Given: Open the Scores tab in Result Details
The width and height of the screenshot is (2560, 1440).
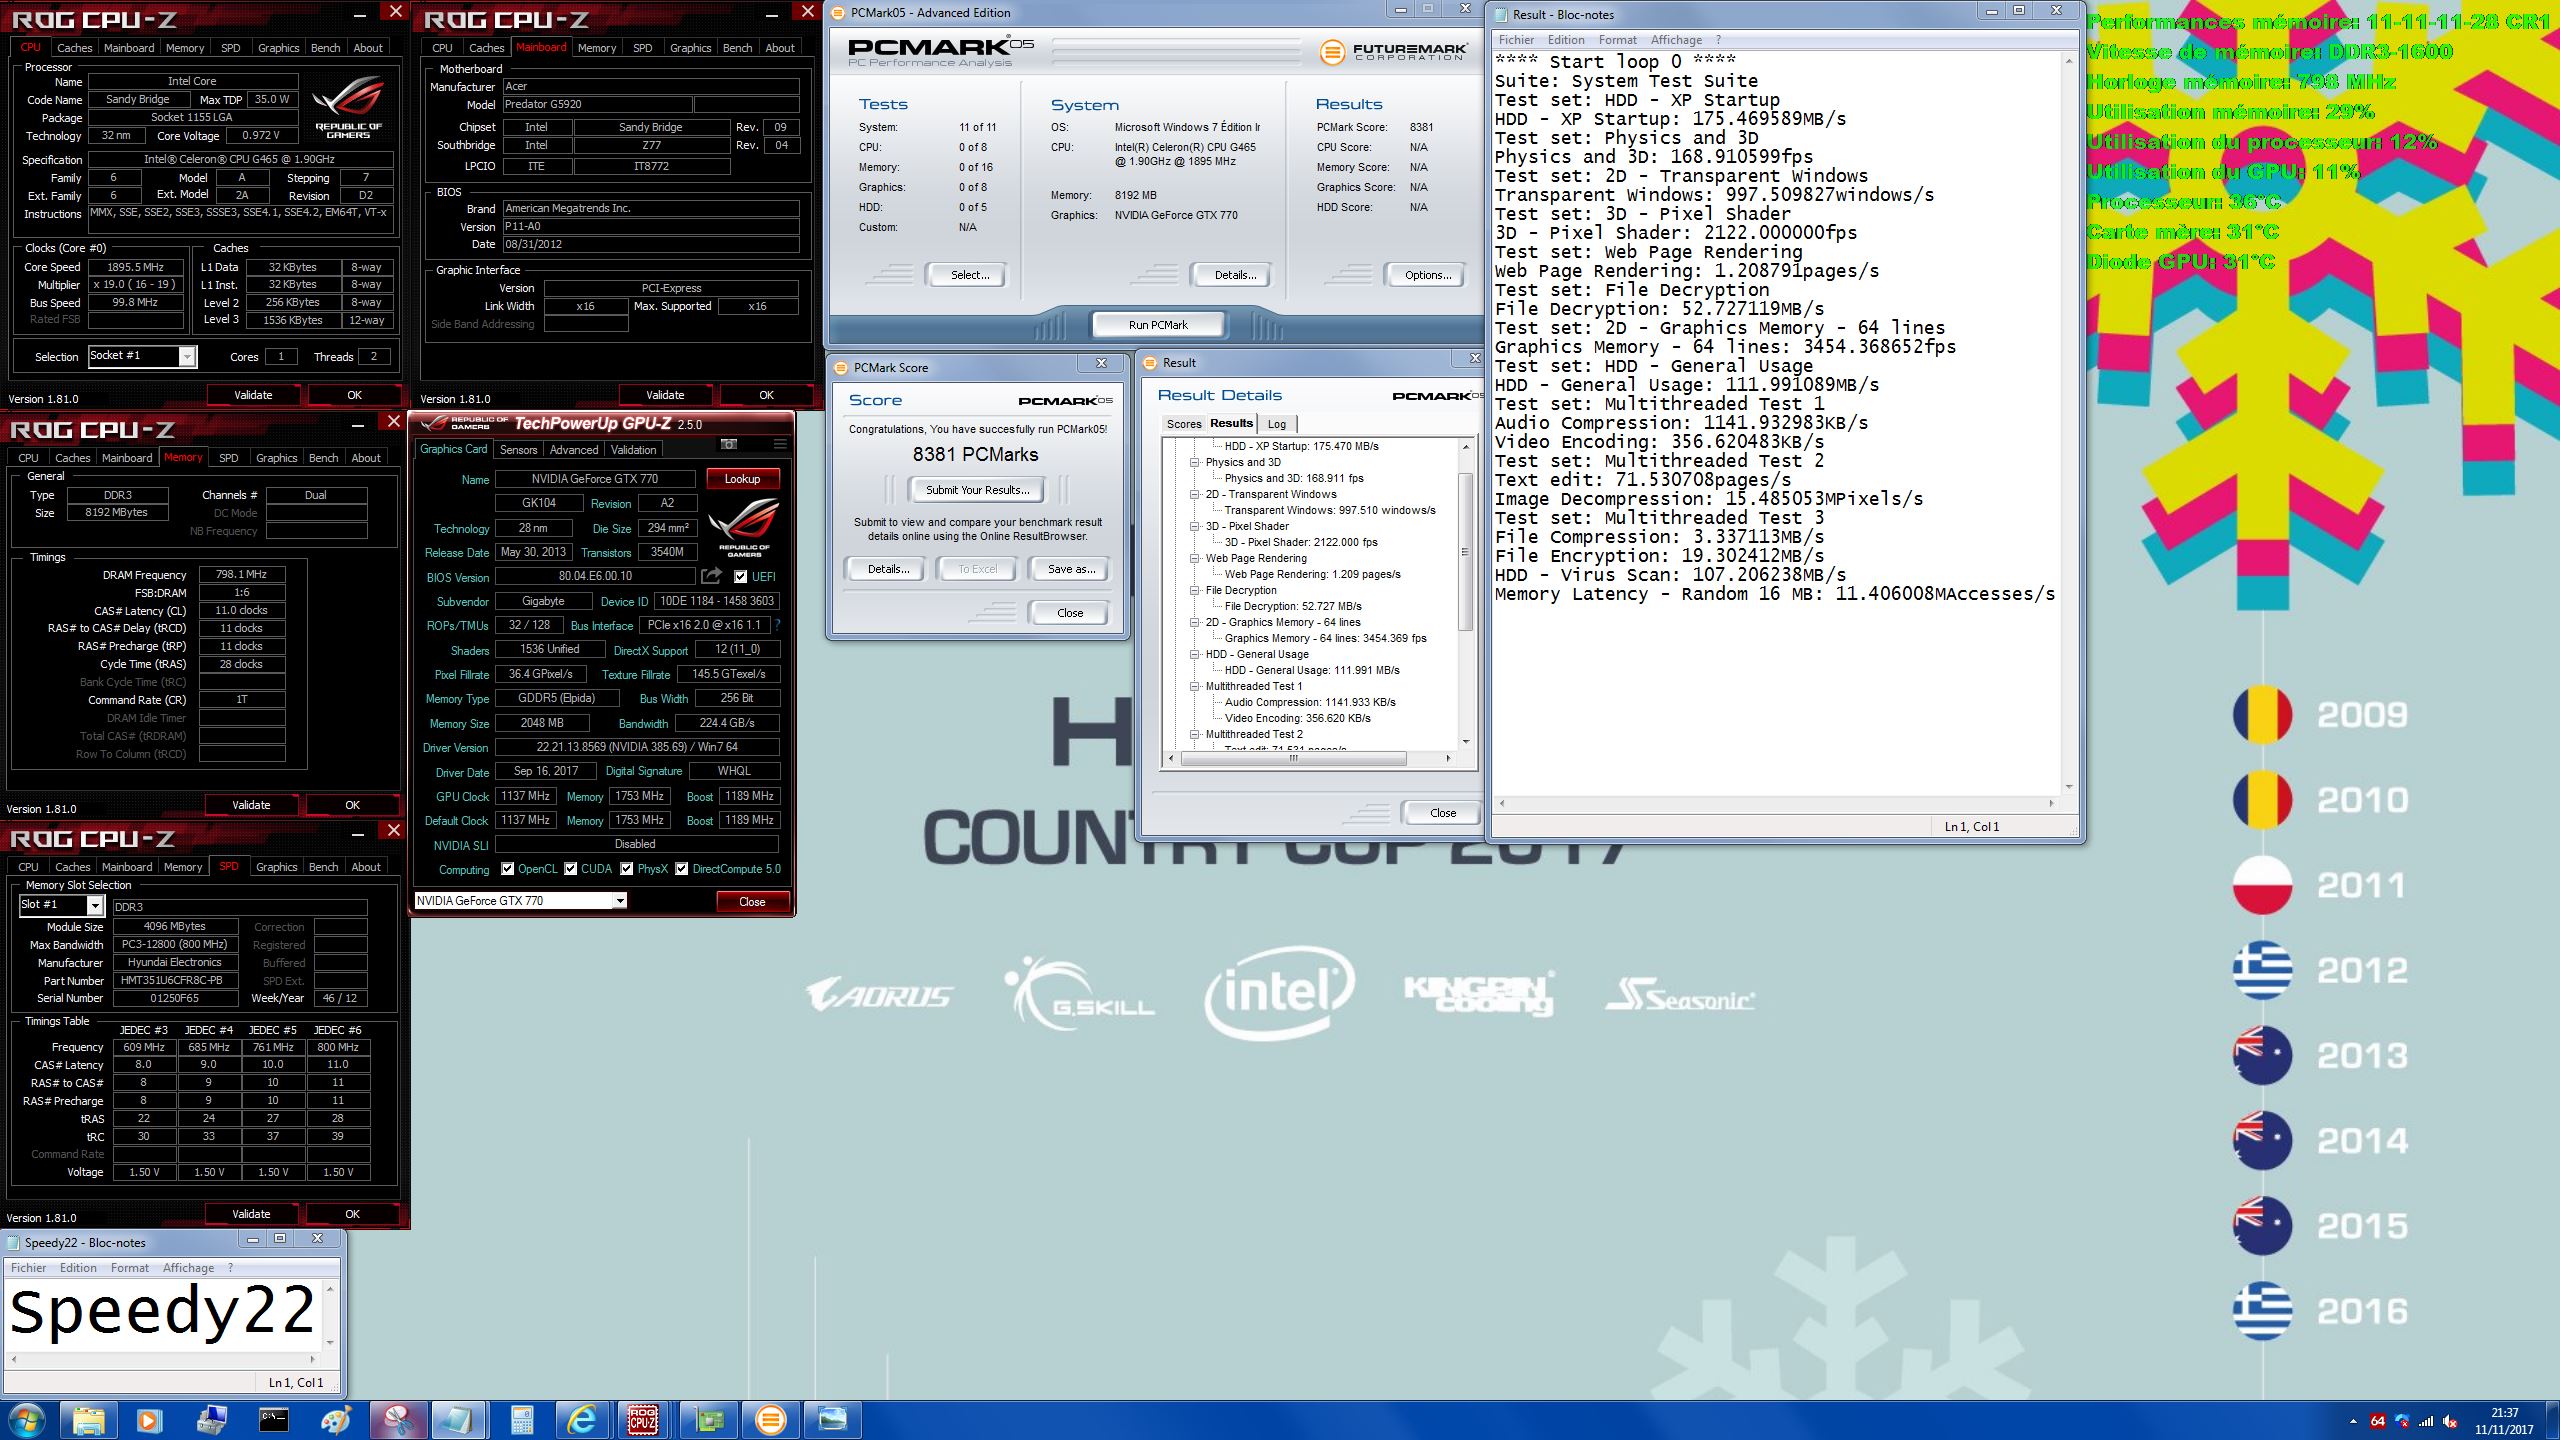Looking at the screenshot, I should (1184, 424).
